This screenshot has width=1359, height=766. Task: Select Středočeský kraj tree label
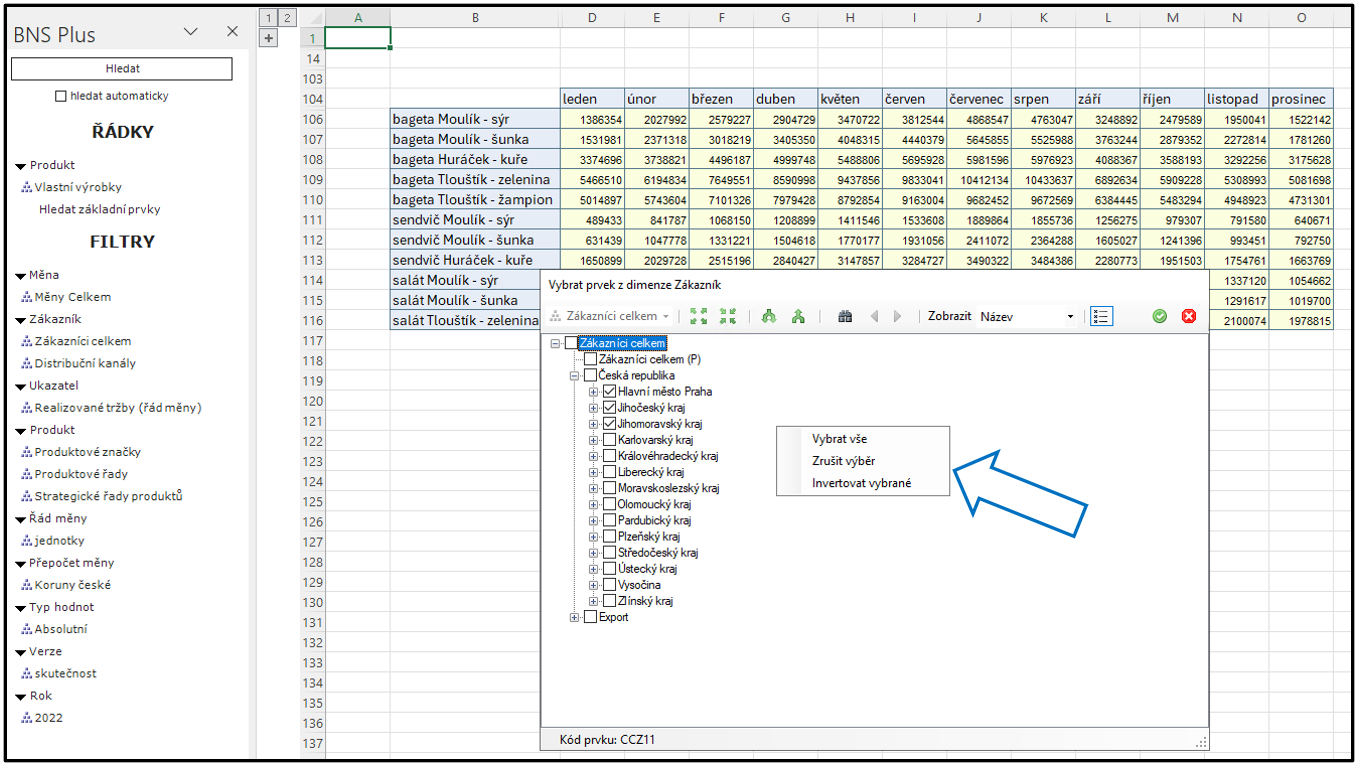coord(658,553)
